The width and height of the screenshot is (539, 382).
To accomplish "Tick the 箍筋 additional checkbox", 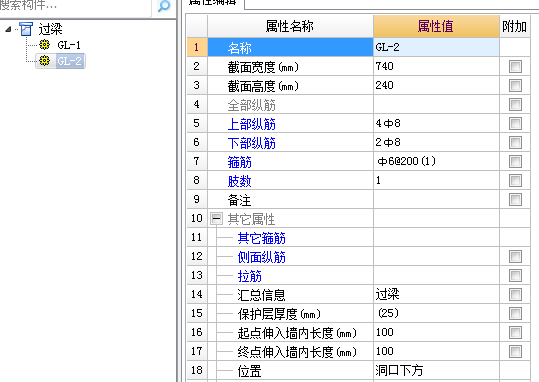I will click(515, 161).
